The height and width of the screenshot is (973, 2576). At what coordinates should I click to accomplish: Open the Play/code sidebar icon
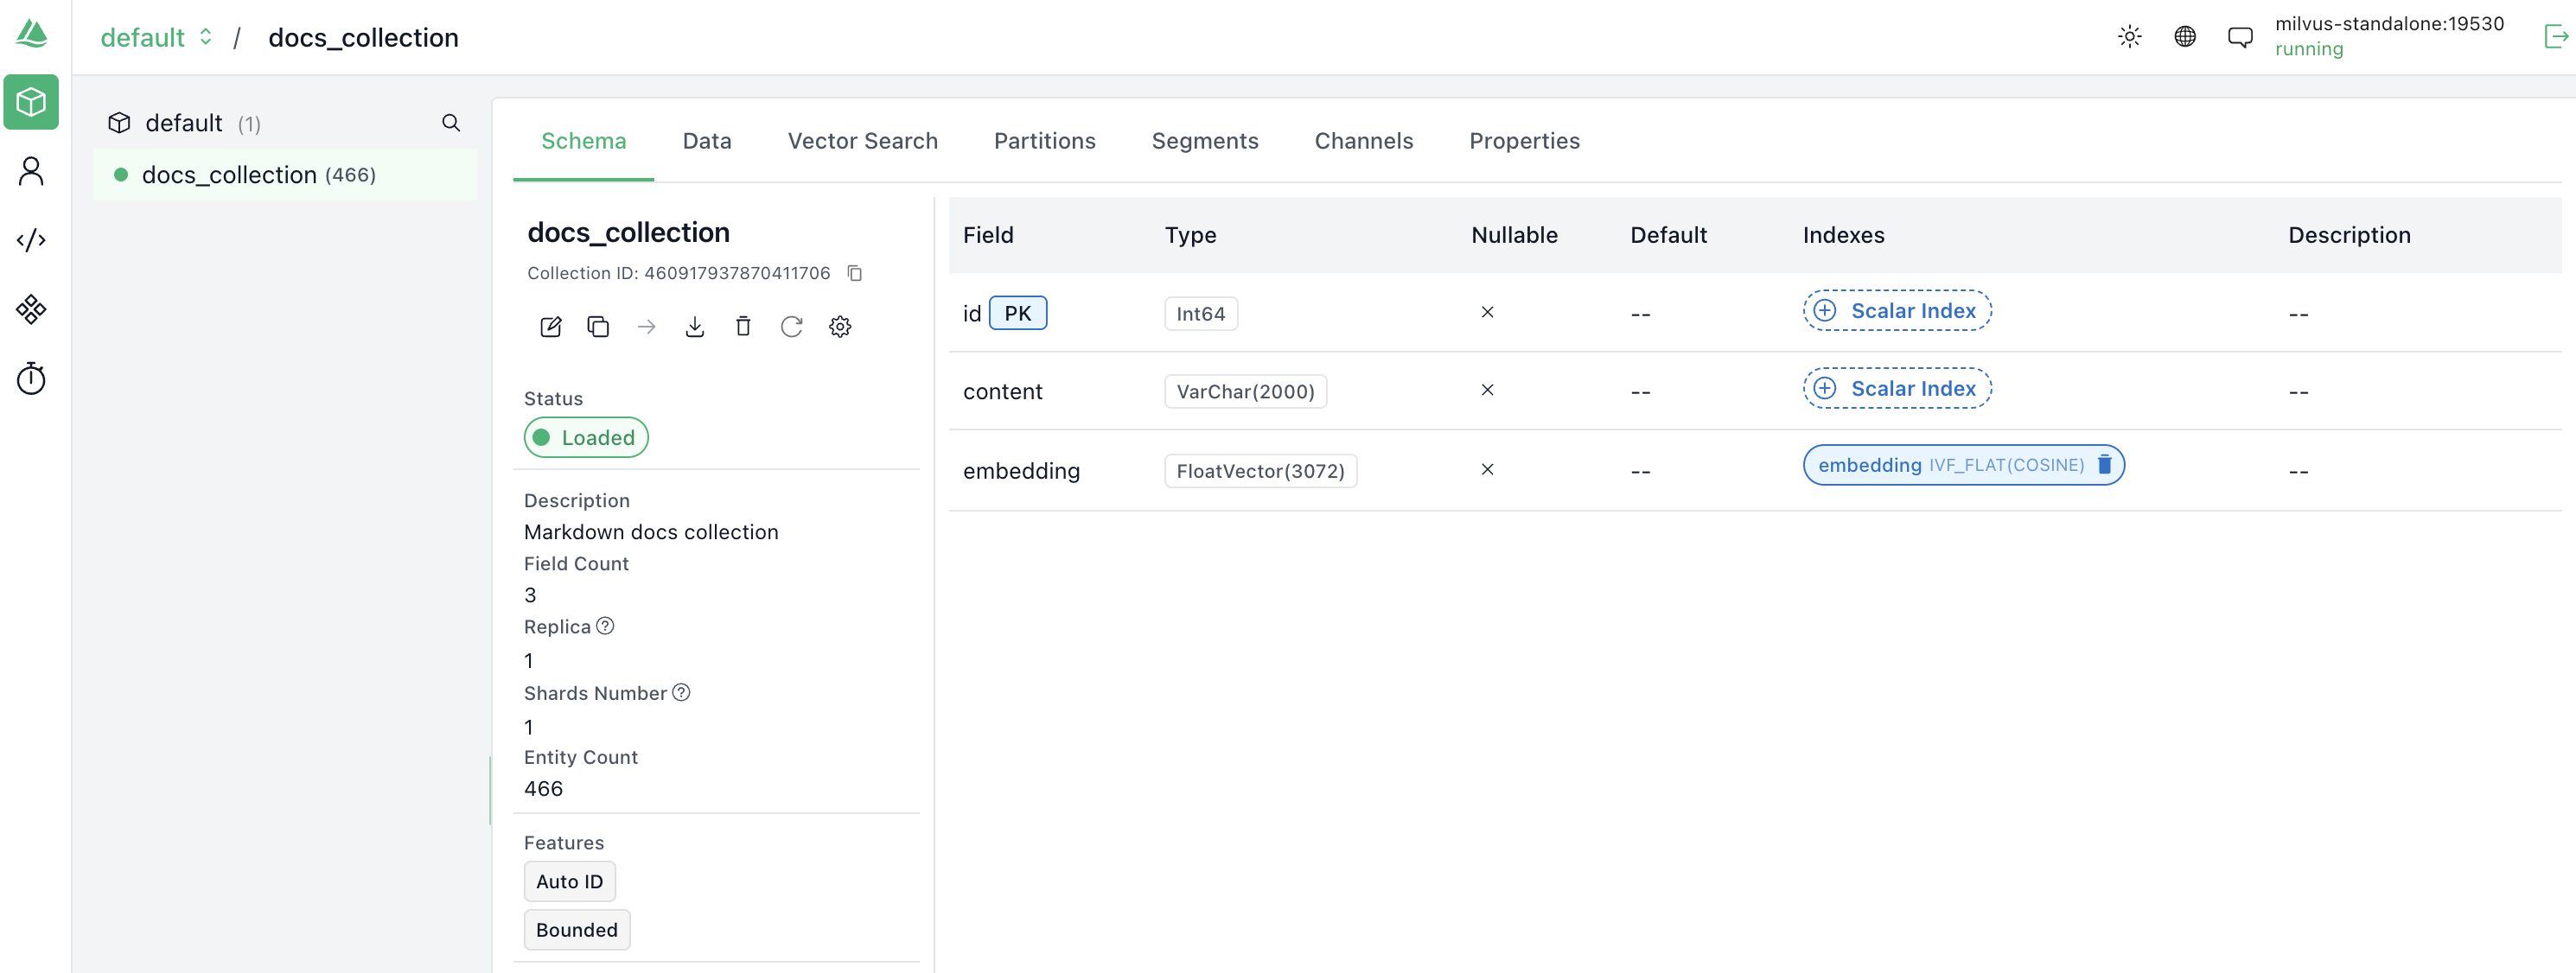[31, 240]
